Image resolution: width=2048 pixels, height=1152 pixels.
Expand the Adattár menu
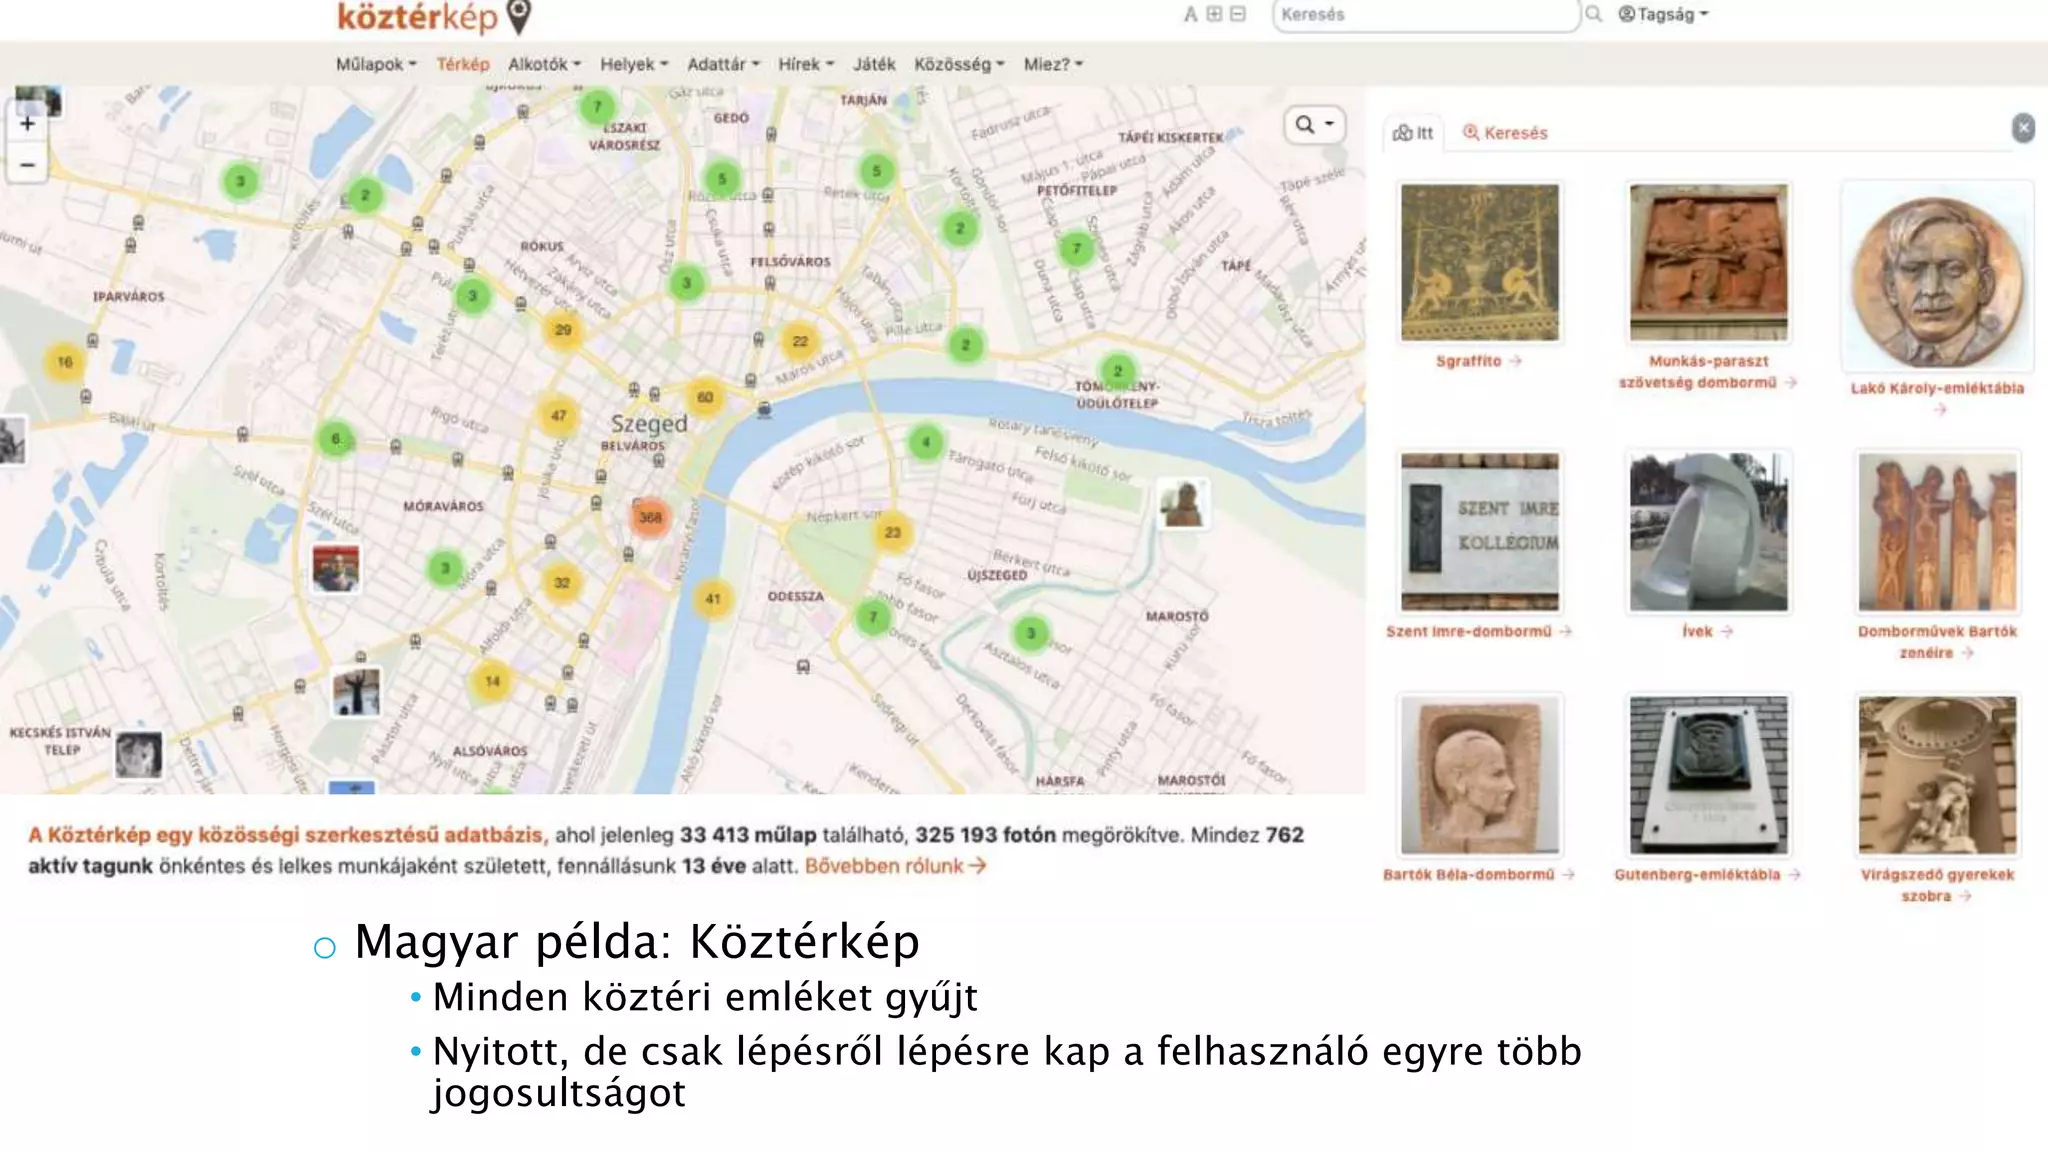pyautogui.click(x=723, y=64)
